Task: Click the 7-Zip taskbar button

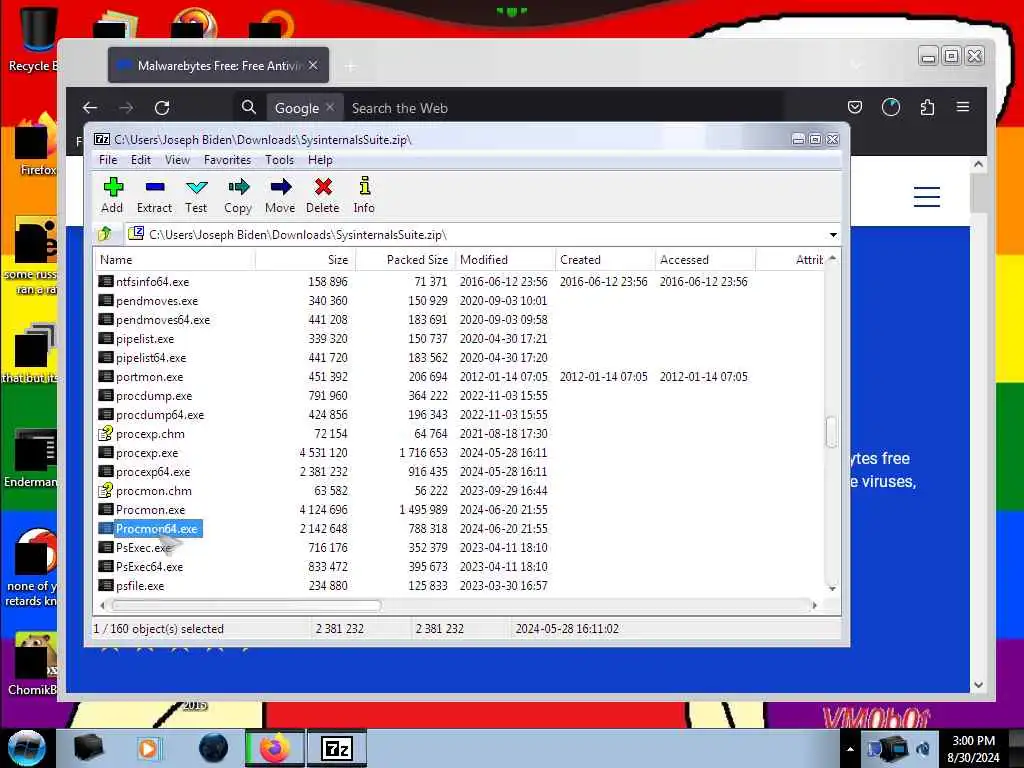Action: (x=336, y=748)
